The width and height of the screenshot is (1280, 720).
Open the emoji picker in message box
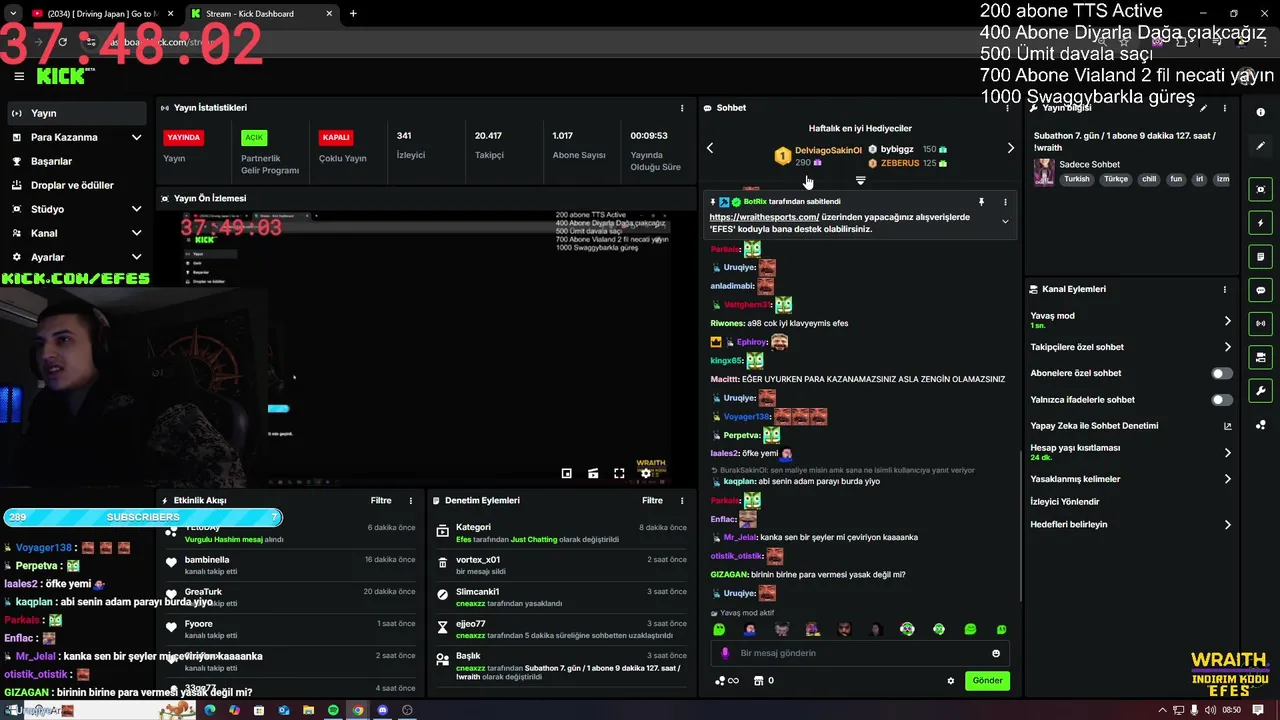coord(996,653)
